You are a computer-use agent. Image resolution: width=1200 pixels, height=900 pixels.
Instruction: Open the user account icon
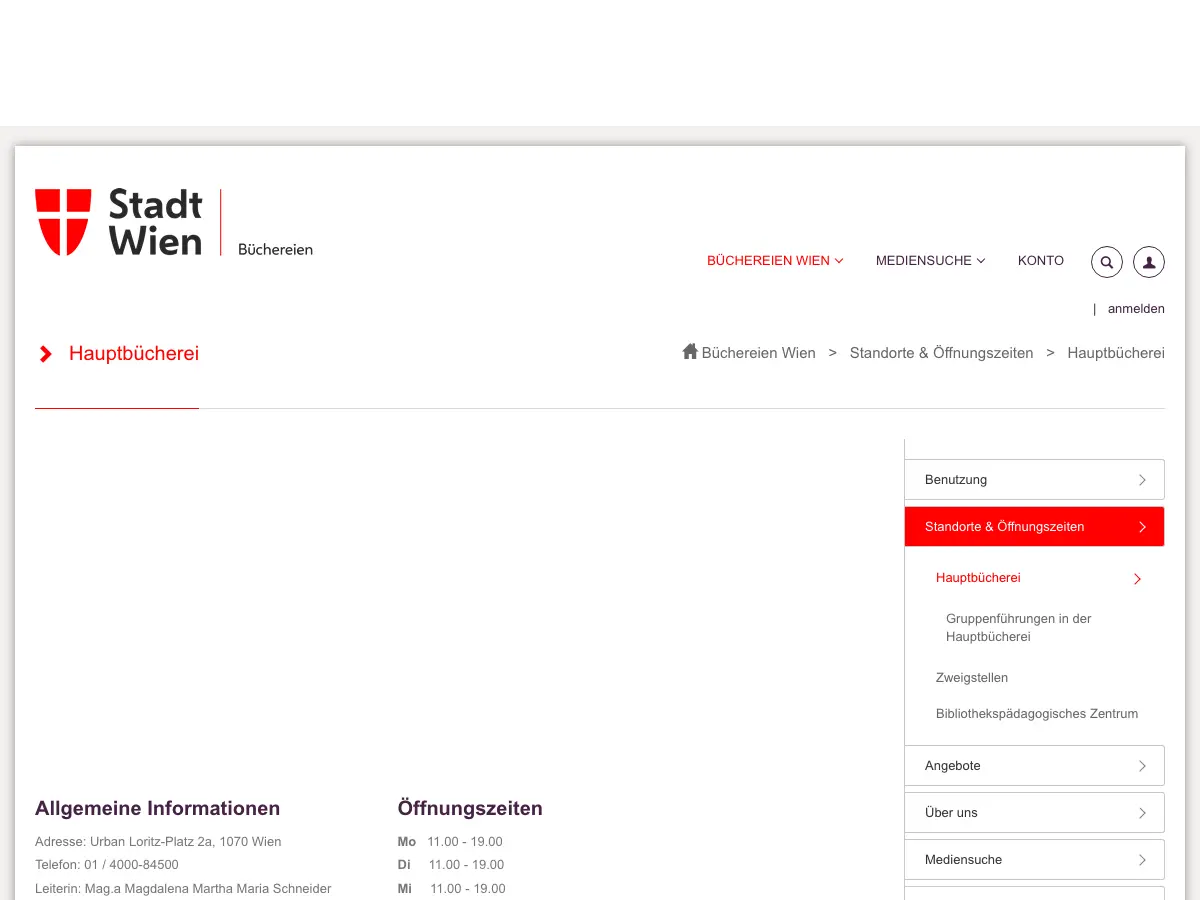pyautogui.click(x=1149, y=262)
